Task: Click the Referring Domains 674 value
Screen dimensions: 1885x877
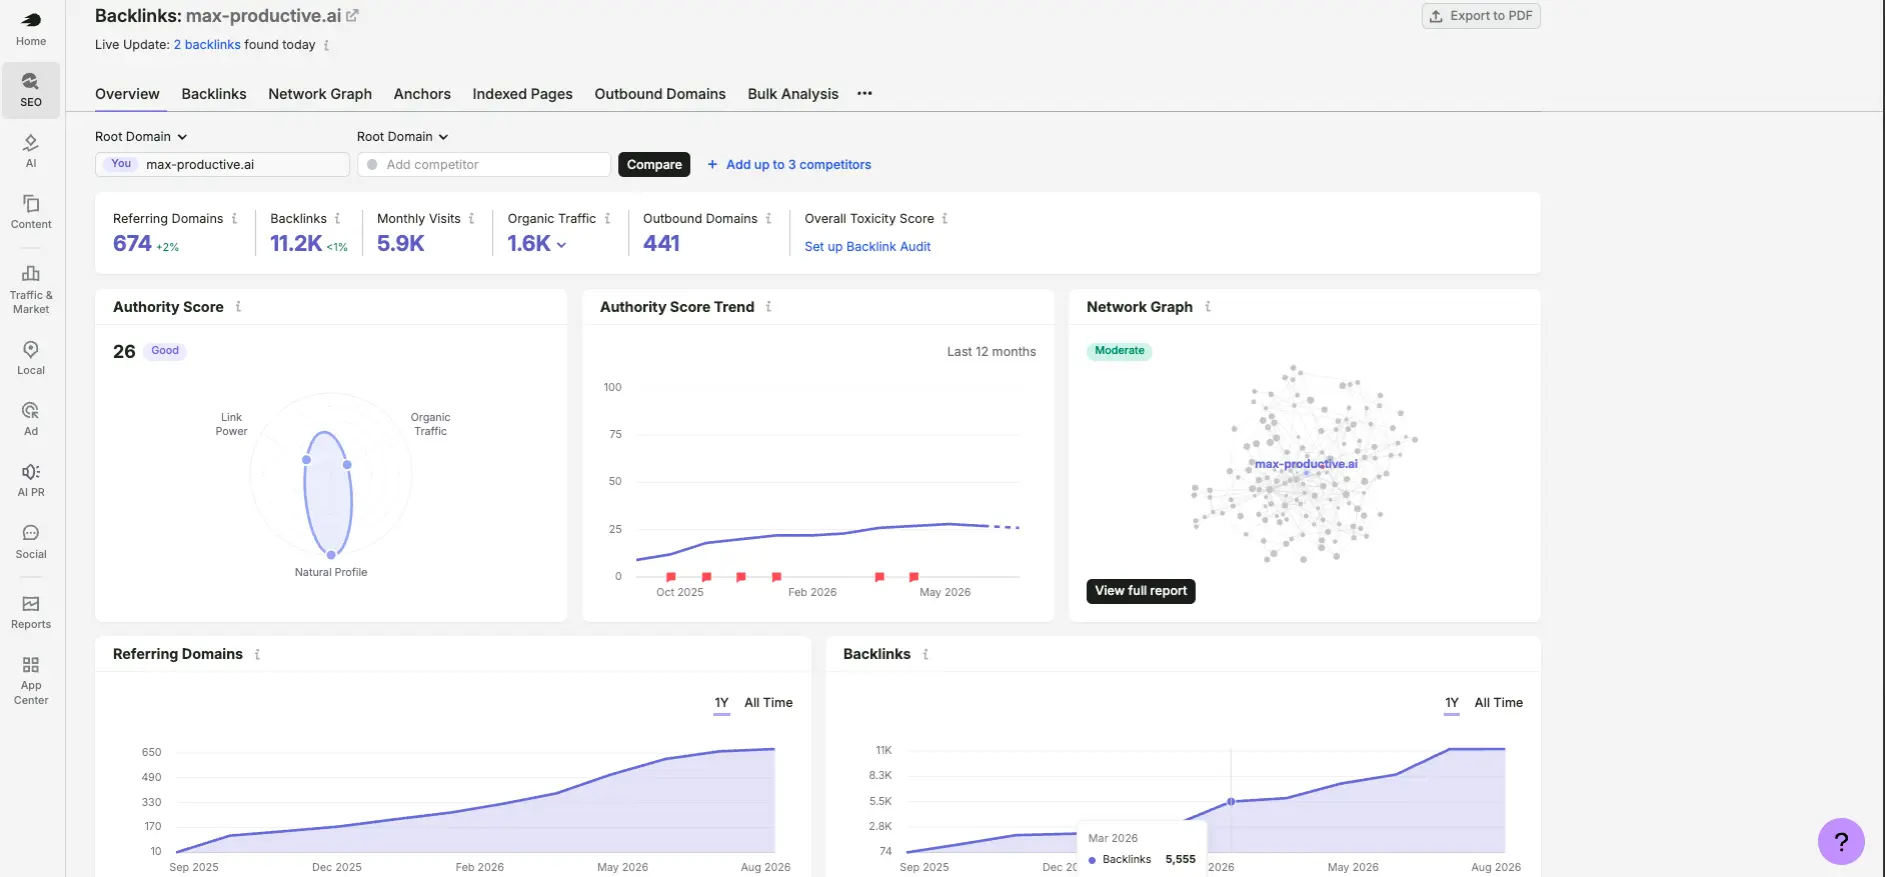Action: click(x=132, y=244)
